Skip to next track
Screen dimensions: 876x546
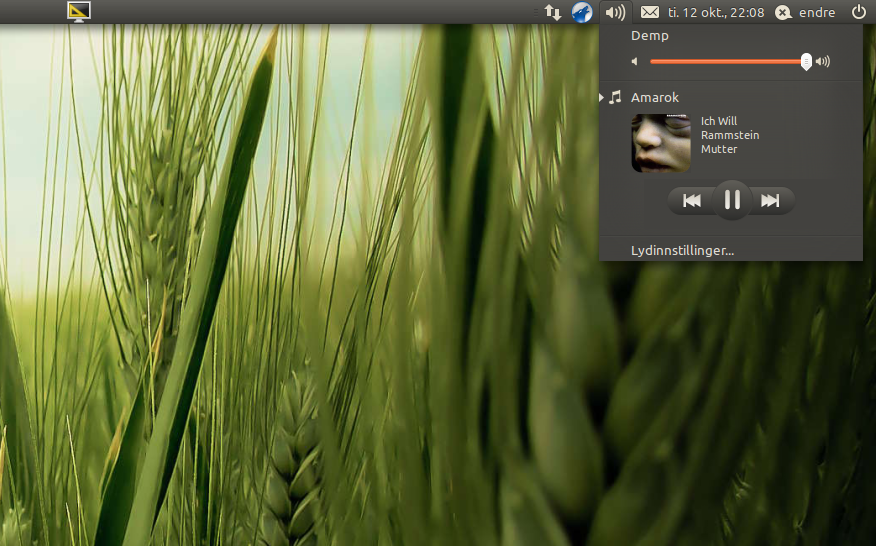[x=770, y=201]
